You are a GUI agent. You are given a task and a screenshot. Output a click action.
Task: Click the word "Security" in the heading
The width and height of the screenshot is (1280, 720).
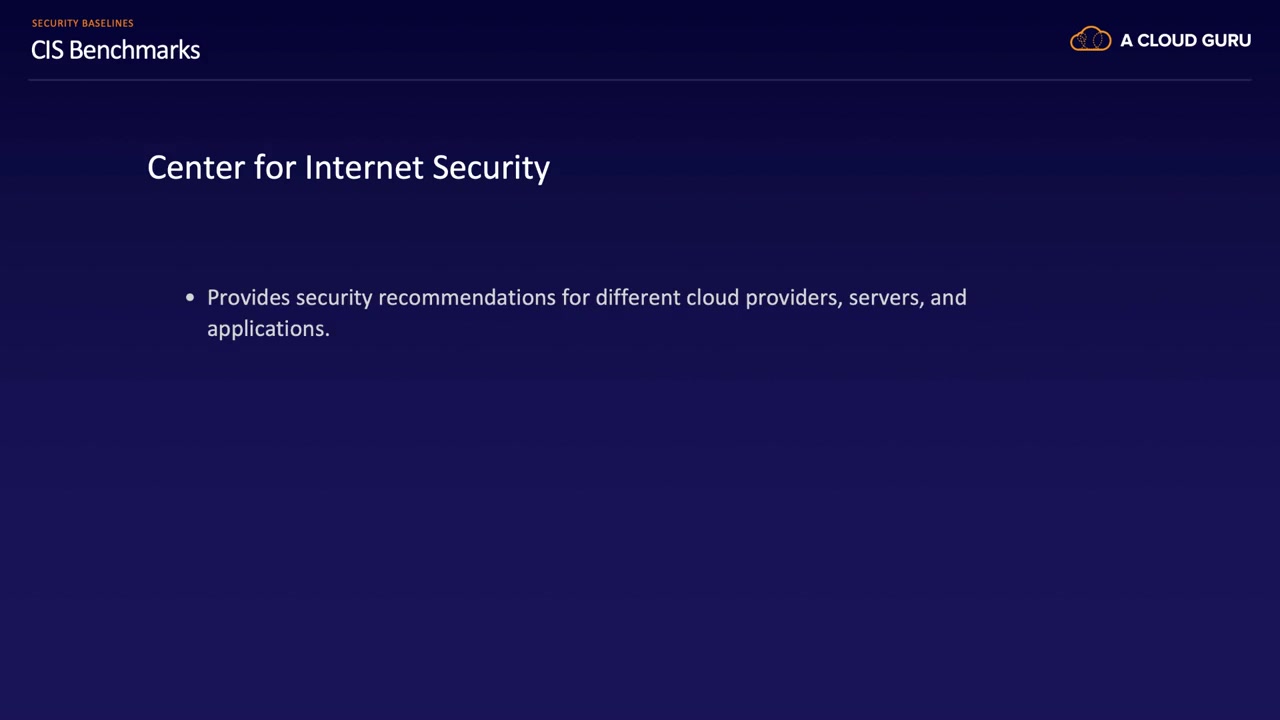tap(491, 167)
